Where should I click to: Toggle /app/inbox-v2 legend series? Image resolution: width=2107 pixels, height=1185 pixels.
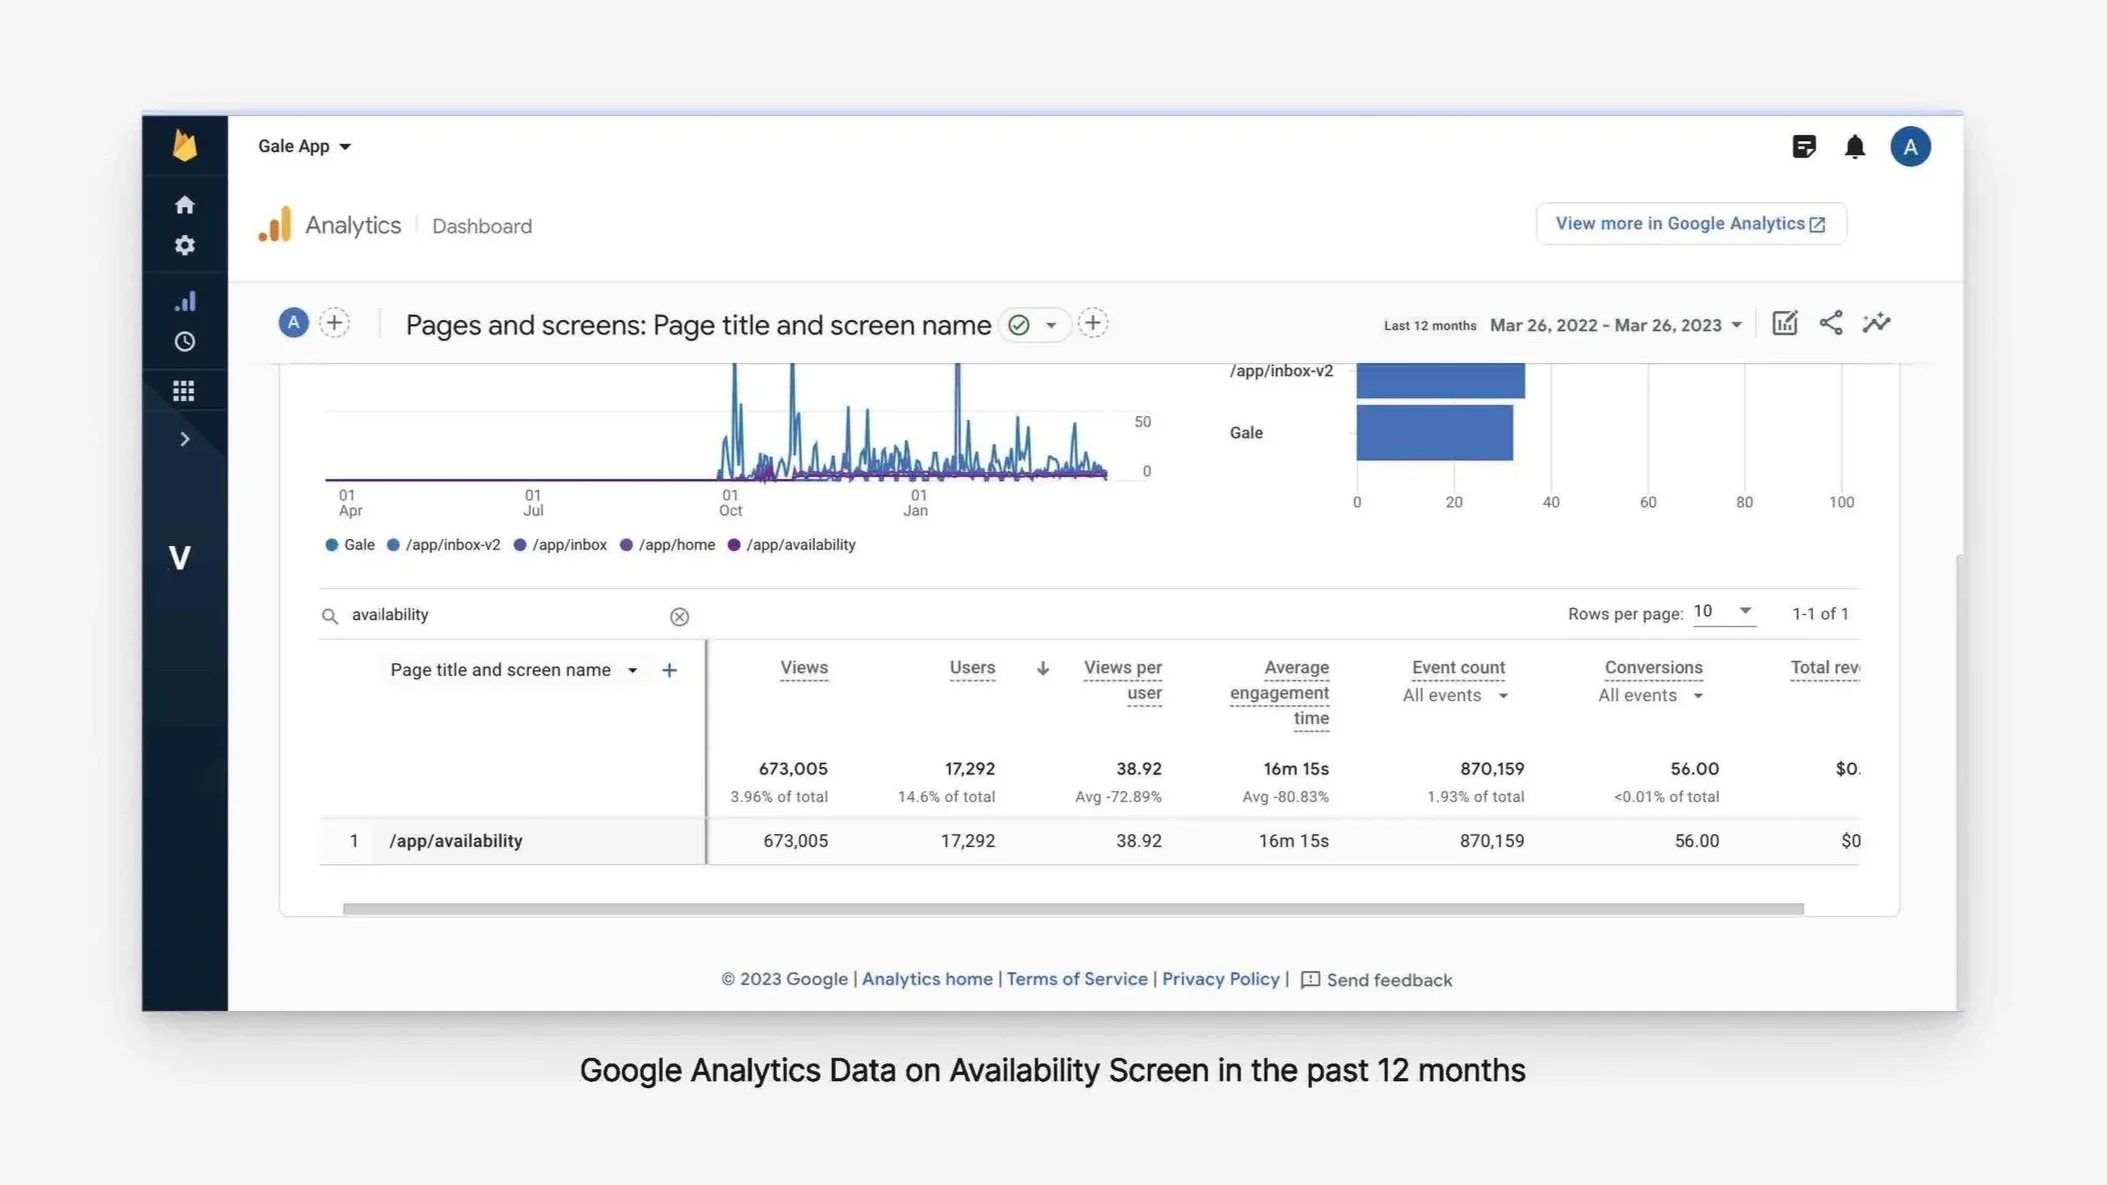443,545
